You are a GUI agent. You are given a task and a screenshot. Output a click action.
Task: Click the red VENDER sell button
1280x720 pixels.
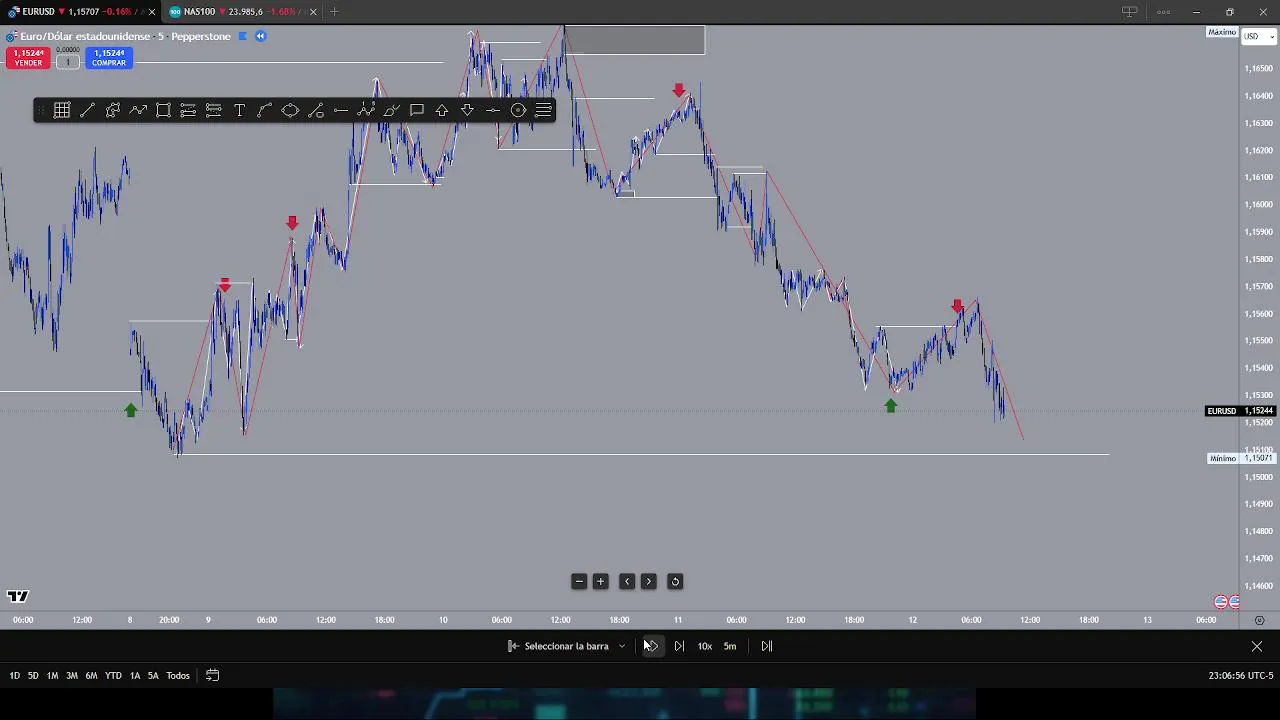(x=28, y=58)
